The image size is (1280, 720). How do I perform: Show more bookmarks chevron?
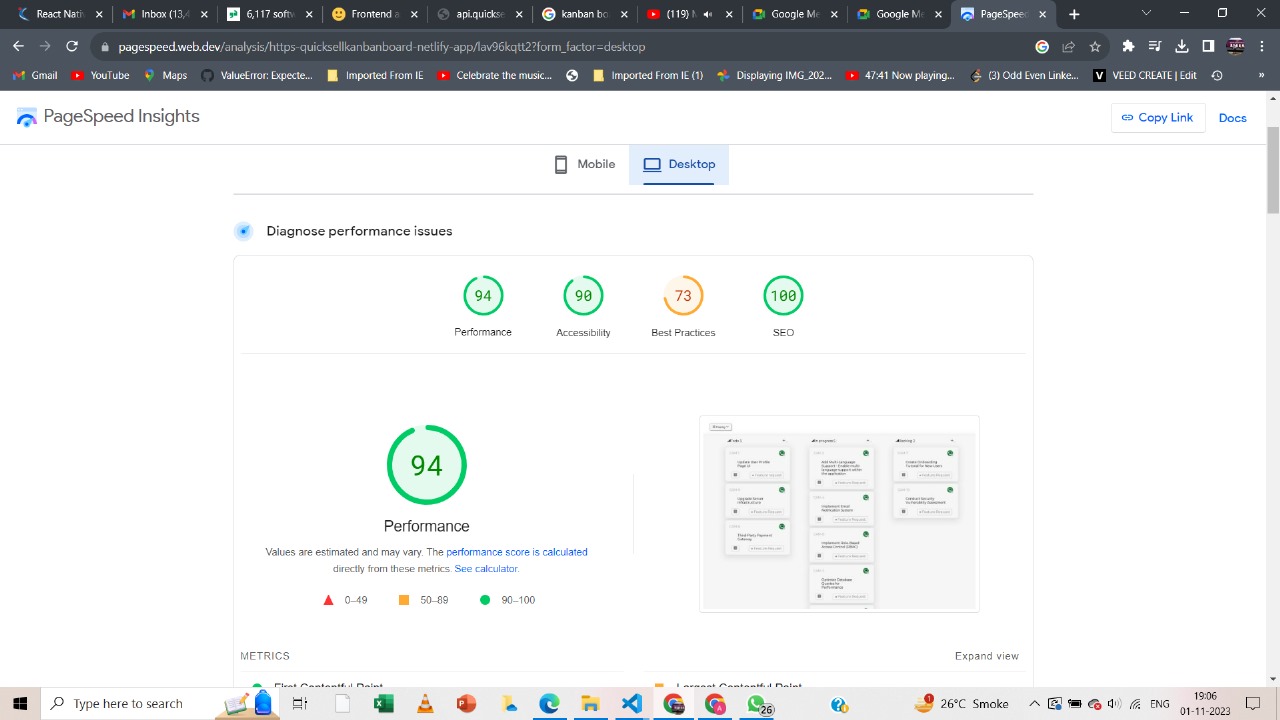point(1261,75)
